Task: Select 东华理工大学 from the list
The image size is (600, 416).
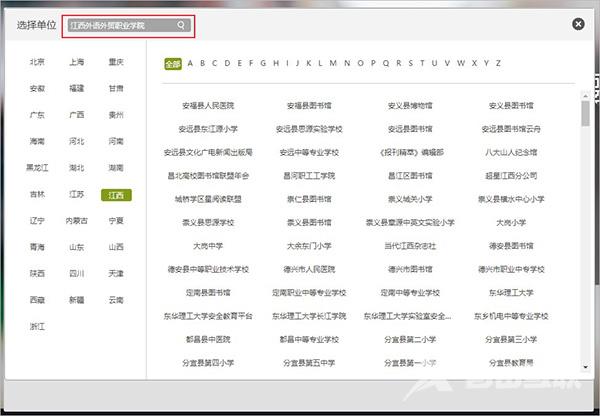Action: 510,292
